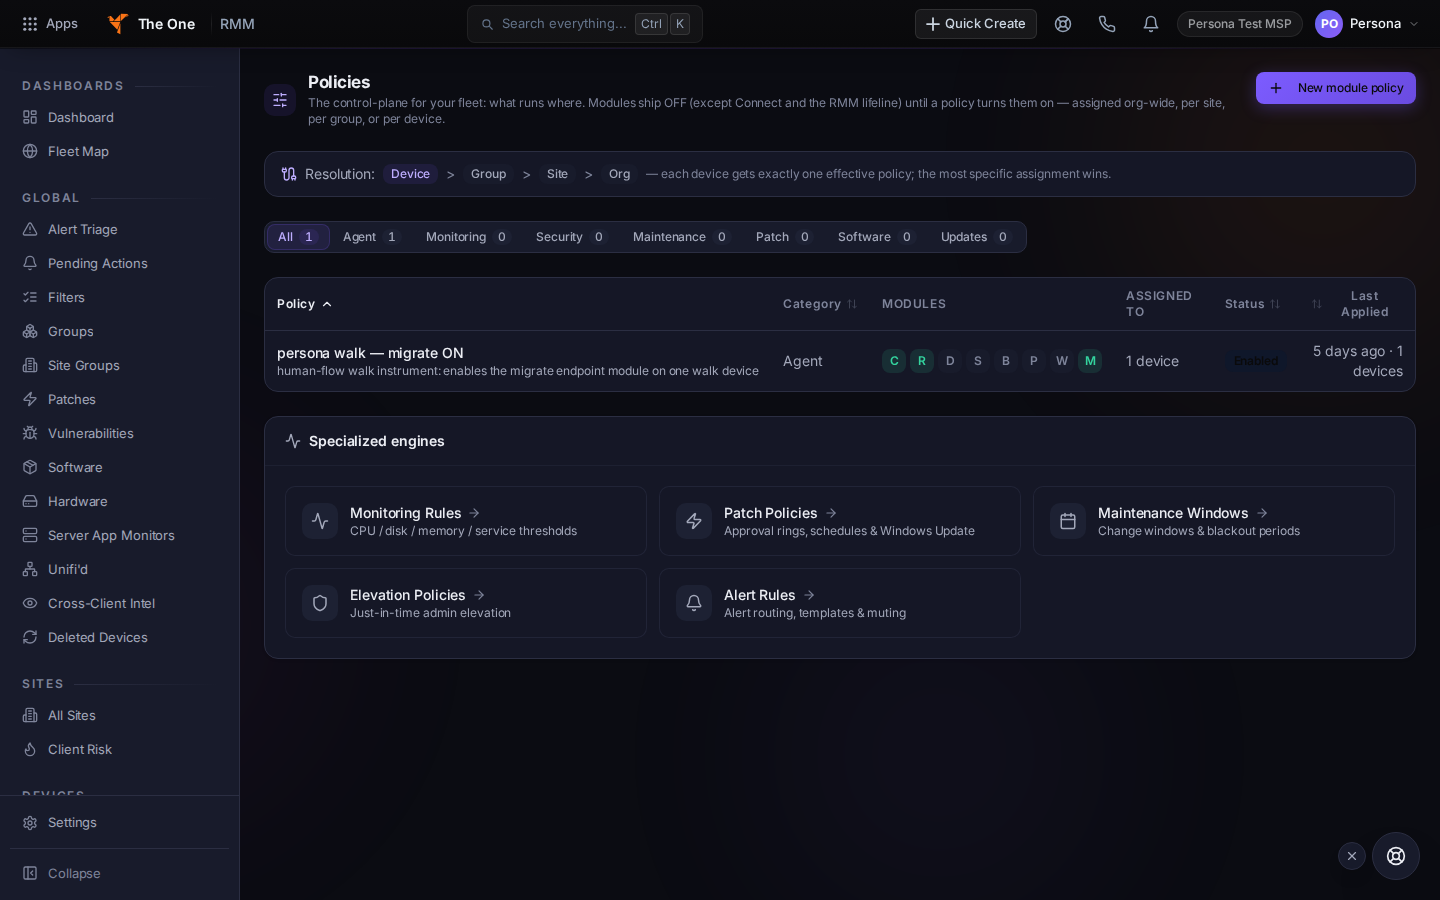Viewport: 1440px width, 900px height.
Task: Open Alert Triage in sidebar
Action: tap(120, 229)
